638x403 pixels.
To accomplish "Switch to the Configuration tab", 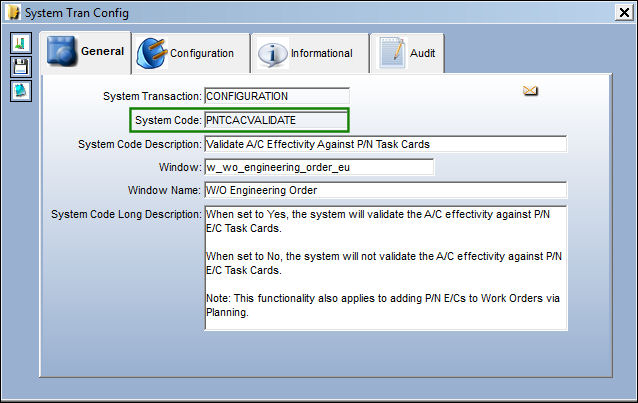I will point(191,53).
